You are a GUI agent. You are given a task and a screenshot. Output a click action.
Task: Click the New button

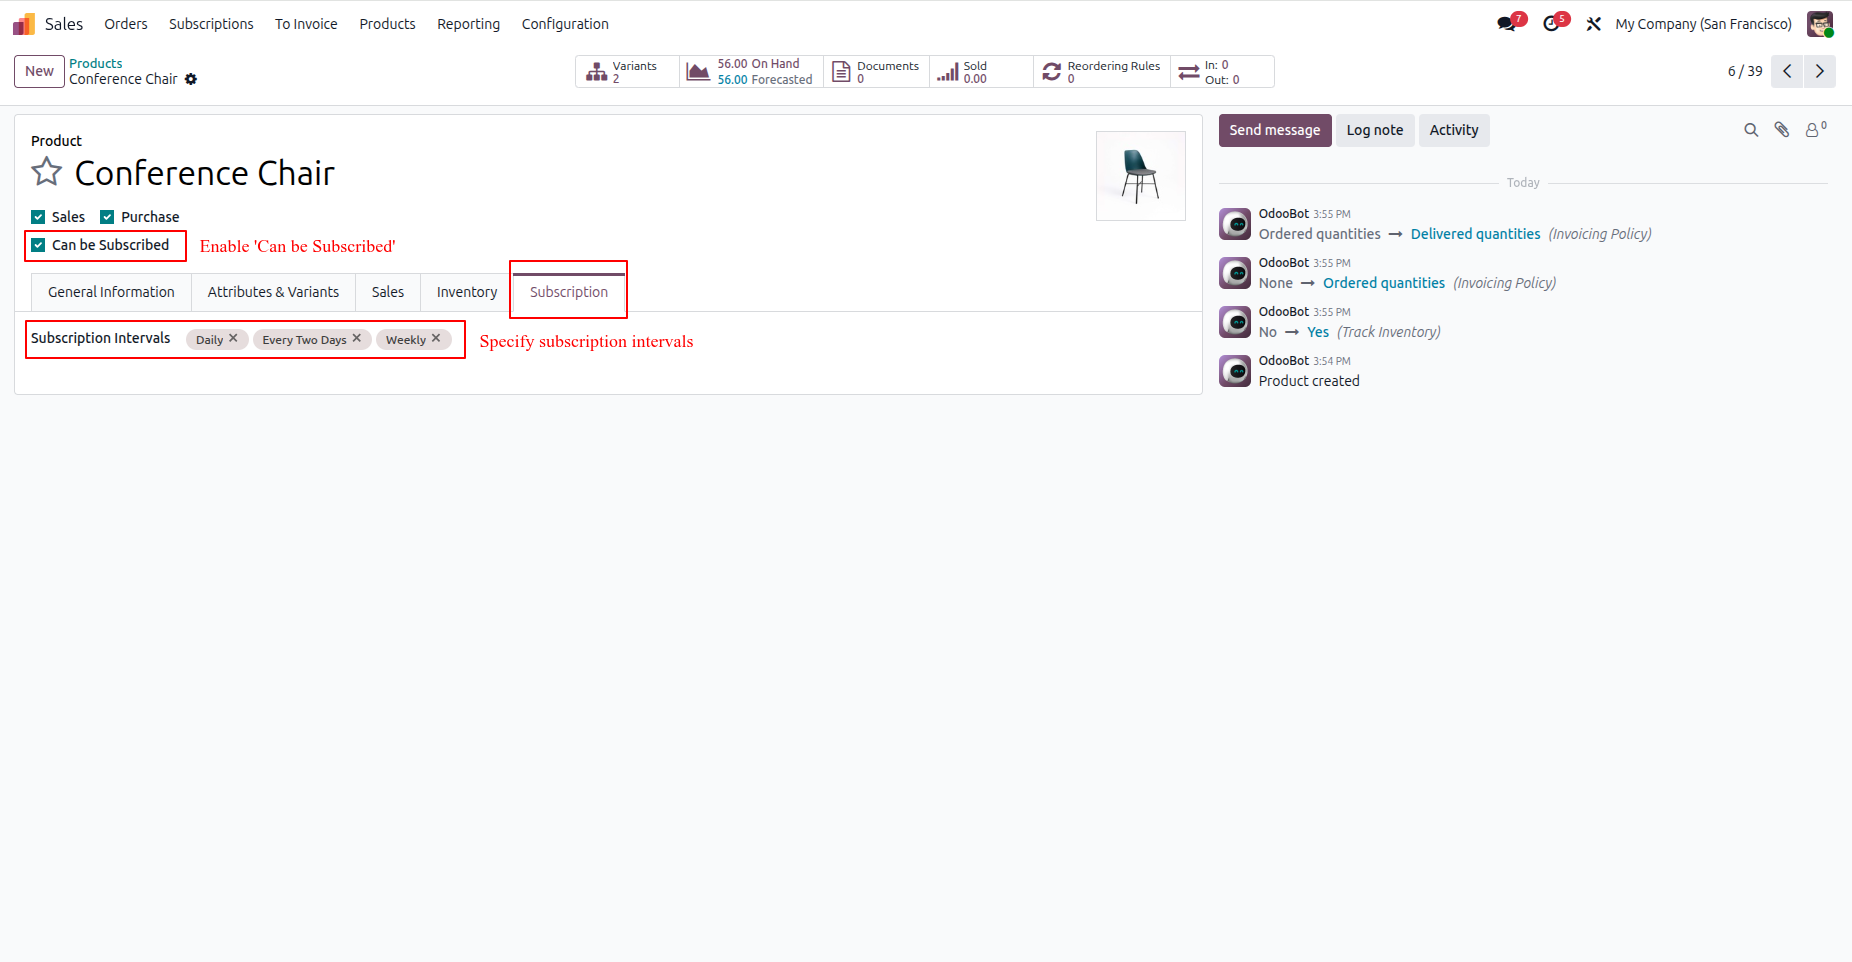tap(39, 71)
